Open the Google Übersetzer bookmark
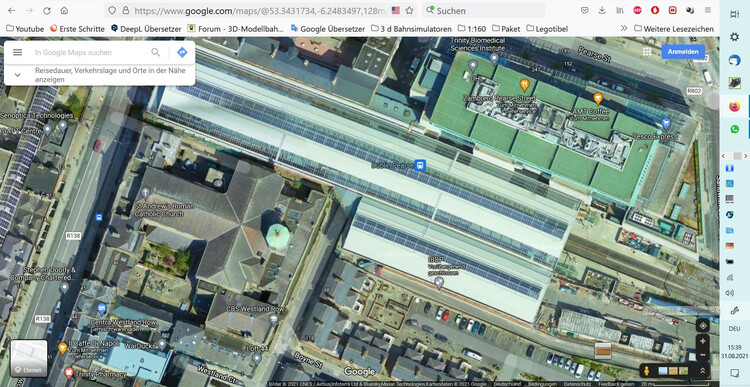The width and height of the screenshot is (750, 387). [327, 29]
